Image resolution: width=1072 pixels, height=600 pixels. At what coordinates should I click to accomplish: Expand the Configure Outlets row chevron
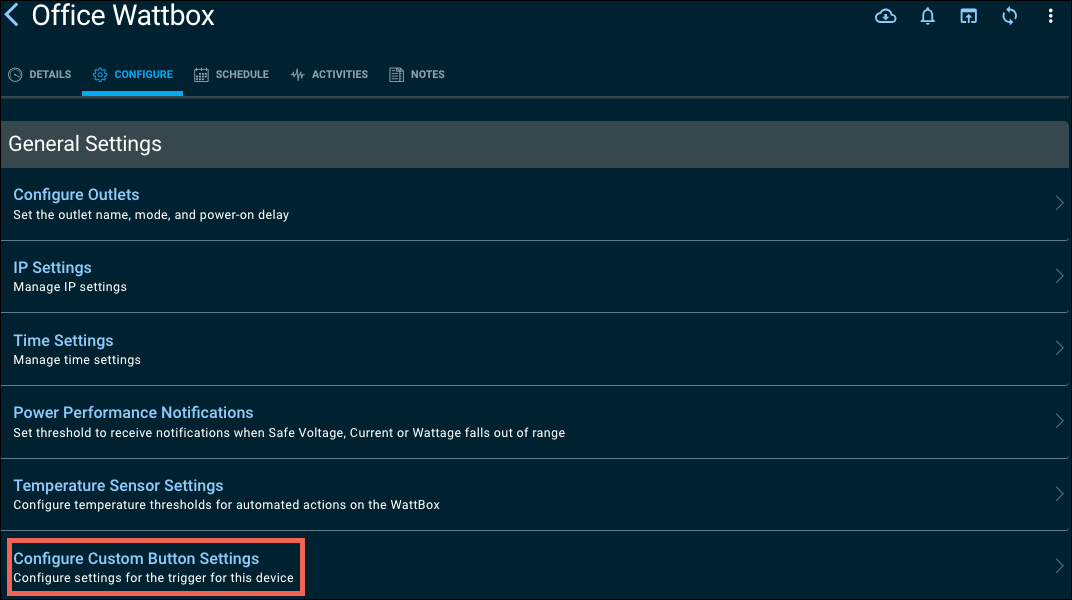(x=1059, y=203)
